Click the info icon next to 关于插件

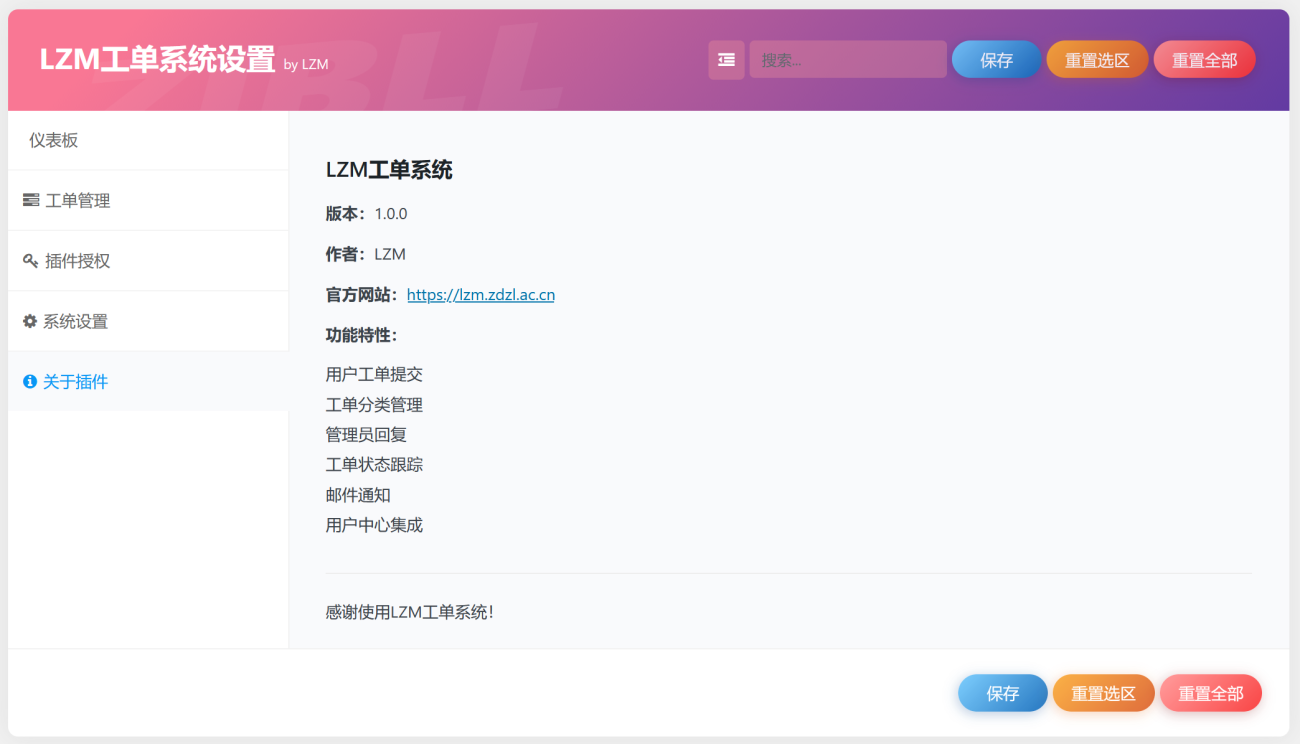coord(29,381)
